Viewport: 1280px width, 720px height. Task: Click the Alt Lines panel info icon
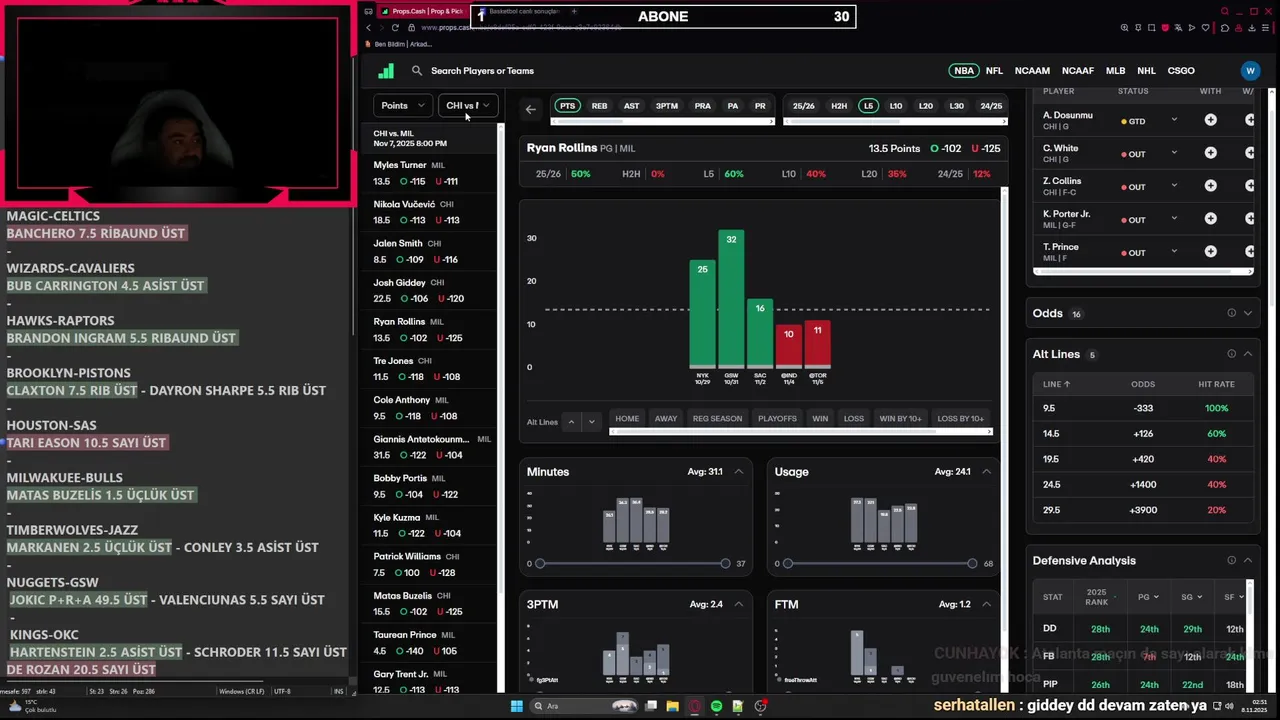tap(1231, 354)
